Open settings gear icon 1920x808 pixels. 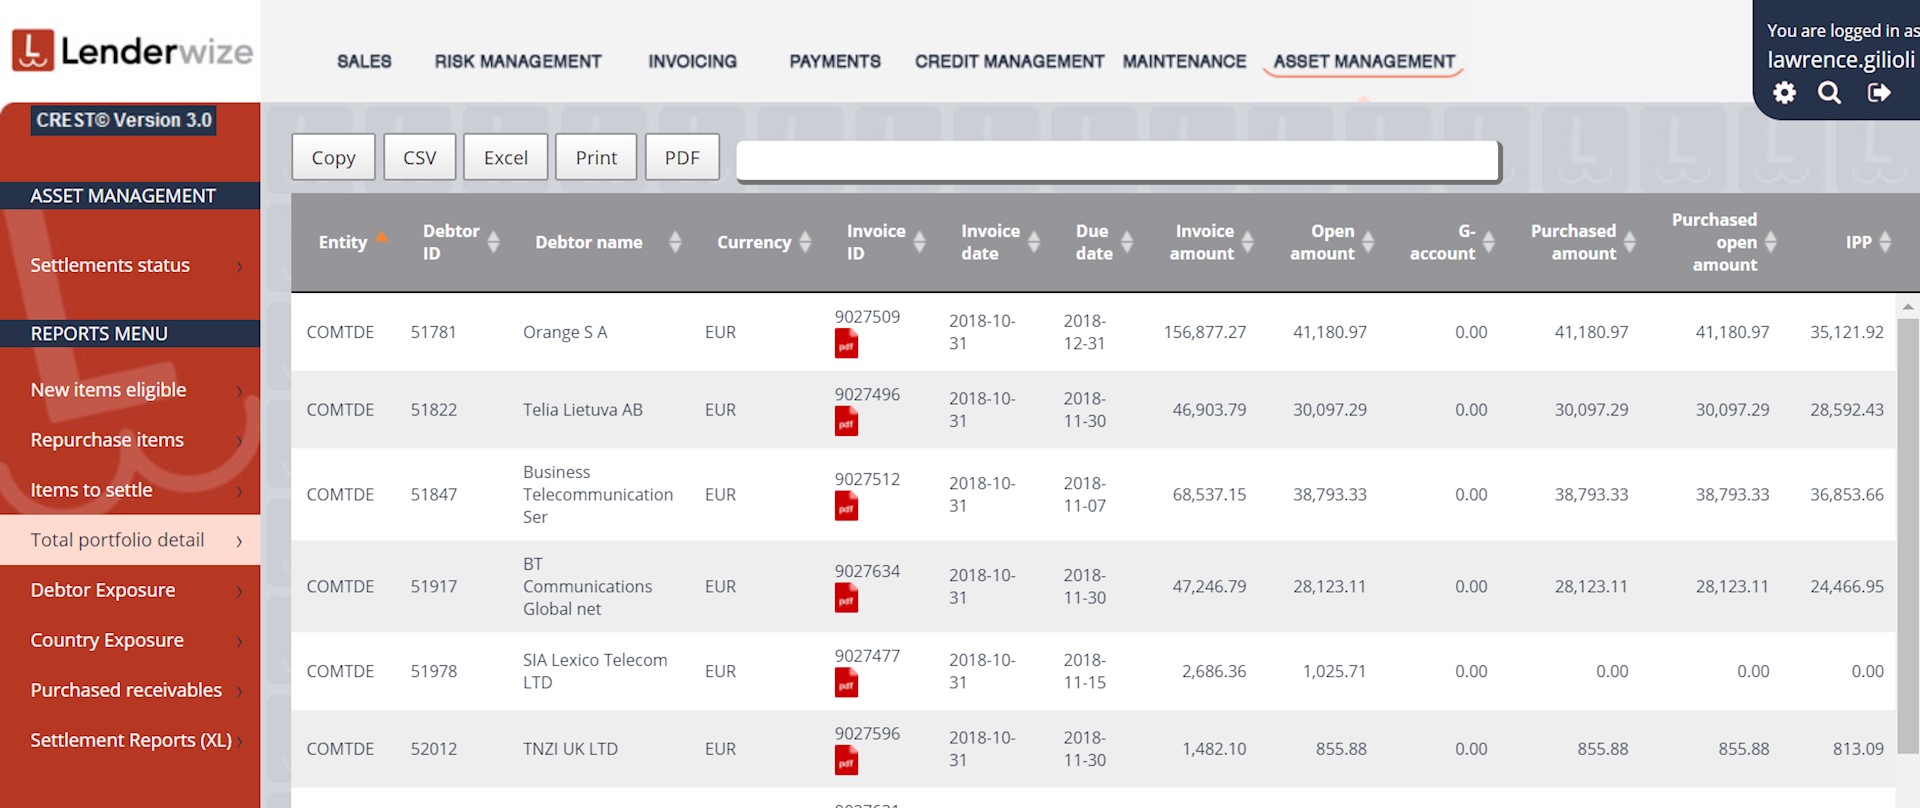pyautogui.click(x=1784, y=93)
